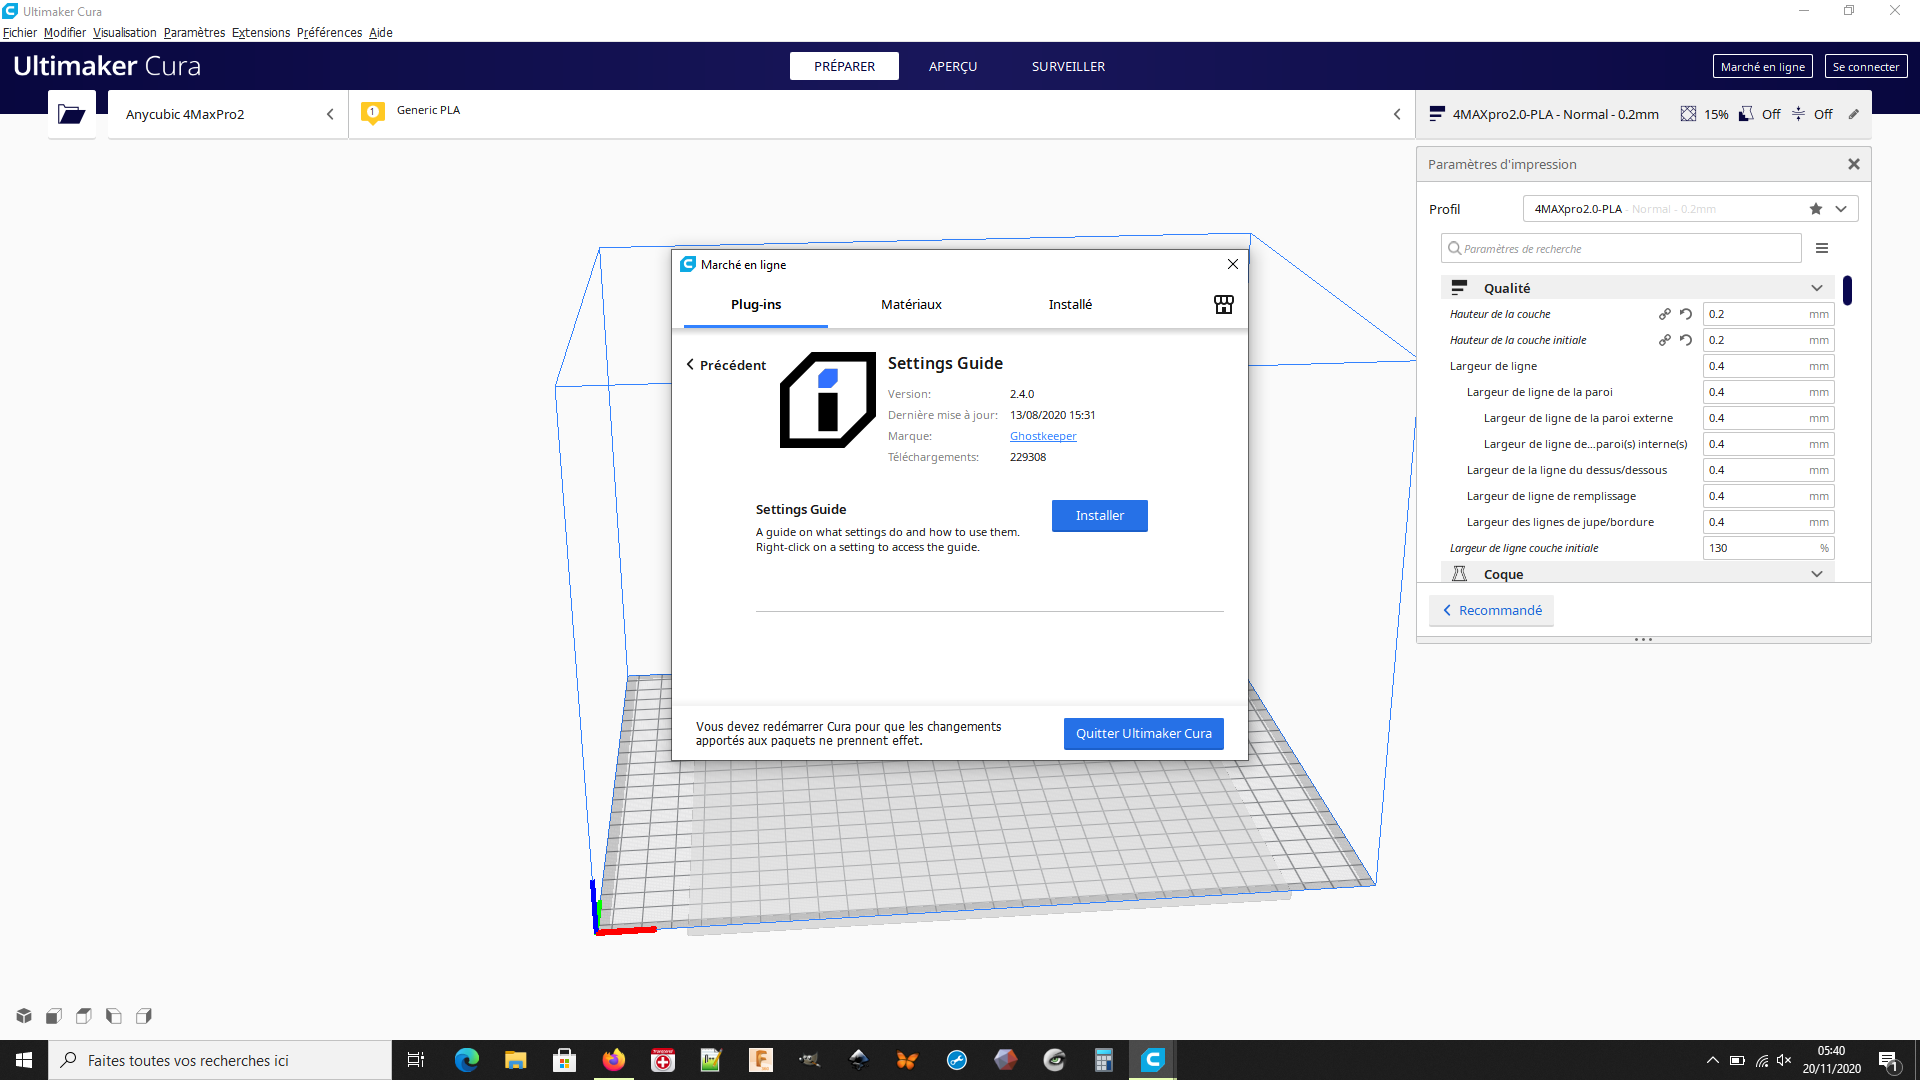Click the Marché en ligne header button
1920x1080 pixels.
(x=1763, y=66)
